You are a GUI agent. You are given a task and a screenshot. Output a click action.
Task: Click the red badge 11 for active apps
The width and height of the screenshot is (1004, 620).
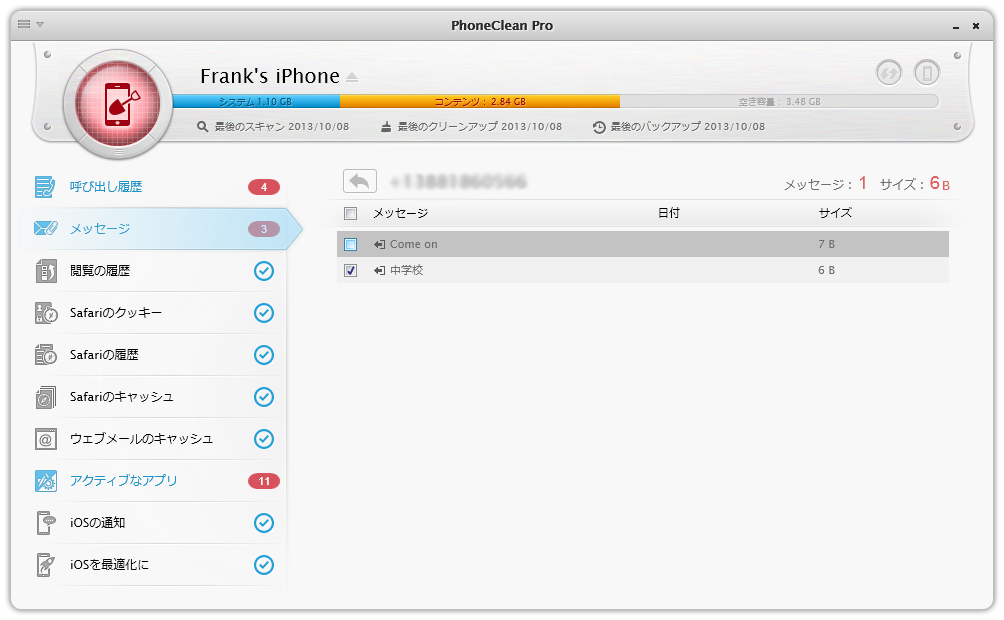(264, 481)
